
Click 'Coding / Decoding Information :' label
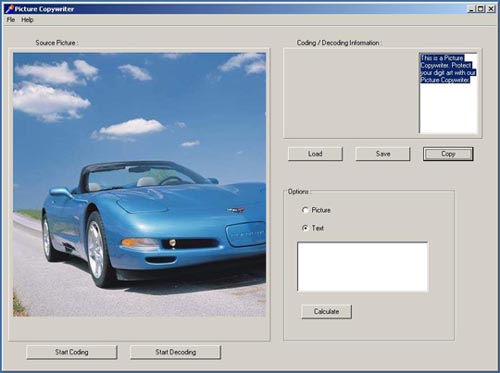coord(339,43)
